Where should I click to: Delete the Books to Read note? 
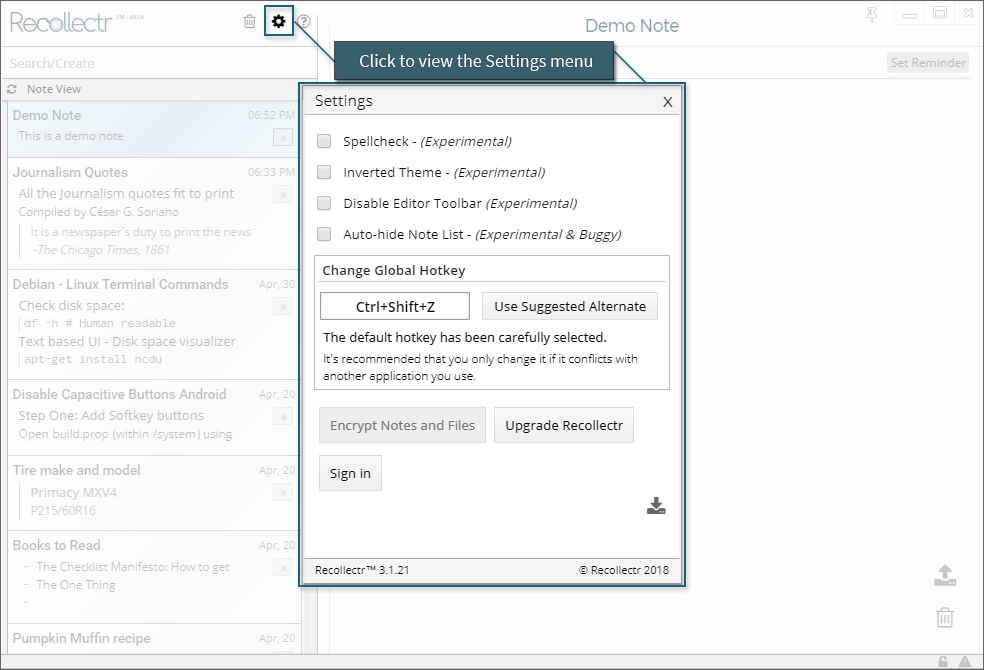pyautogui.click(x=283, y=568)
